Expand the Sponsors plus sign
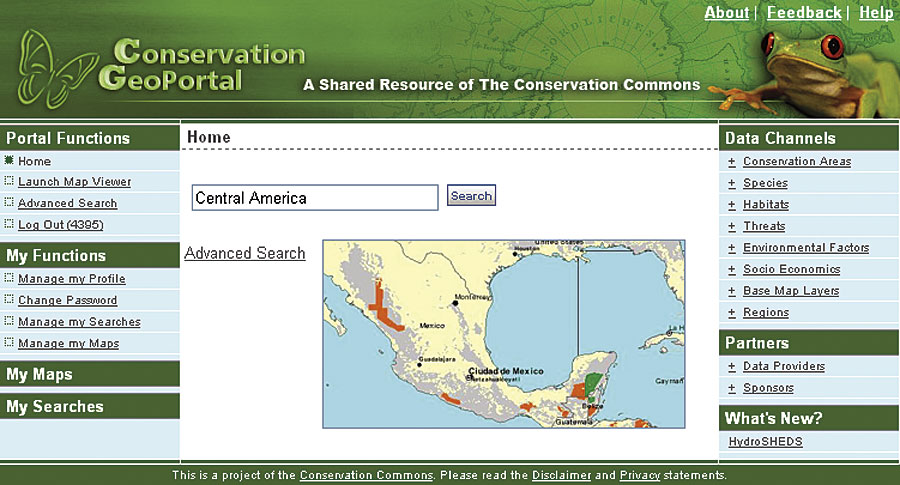900x485 pixels. click(x=731, y=389)
